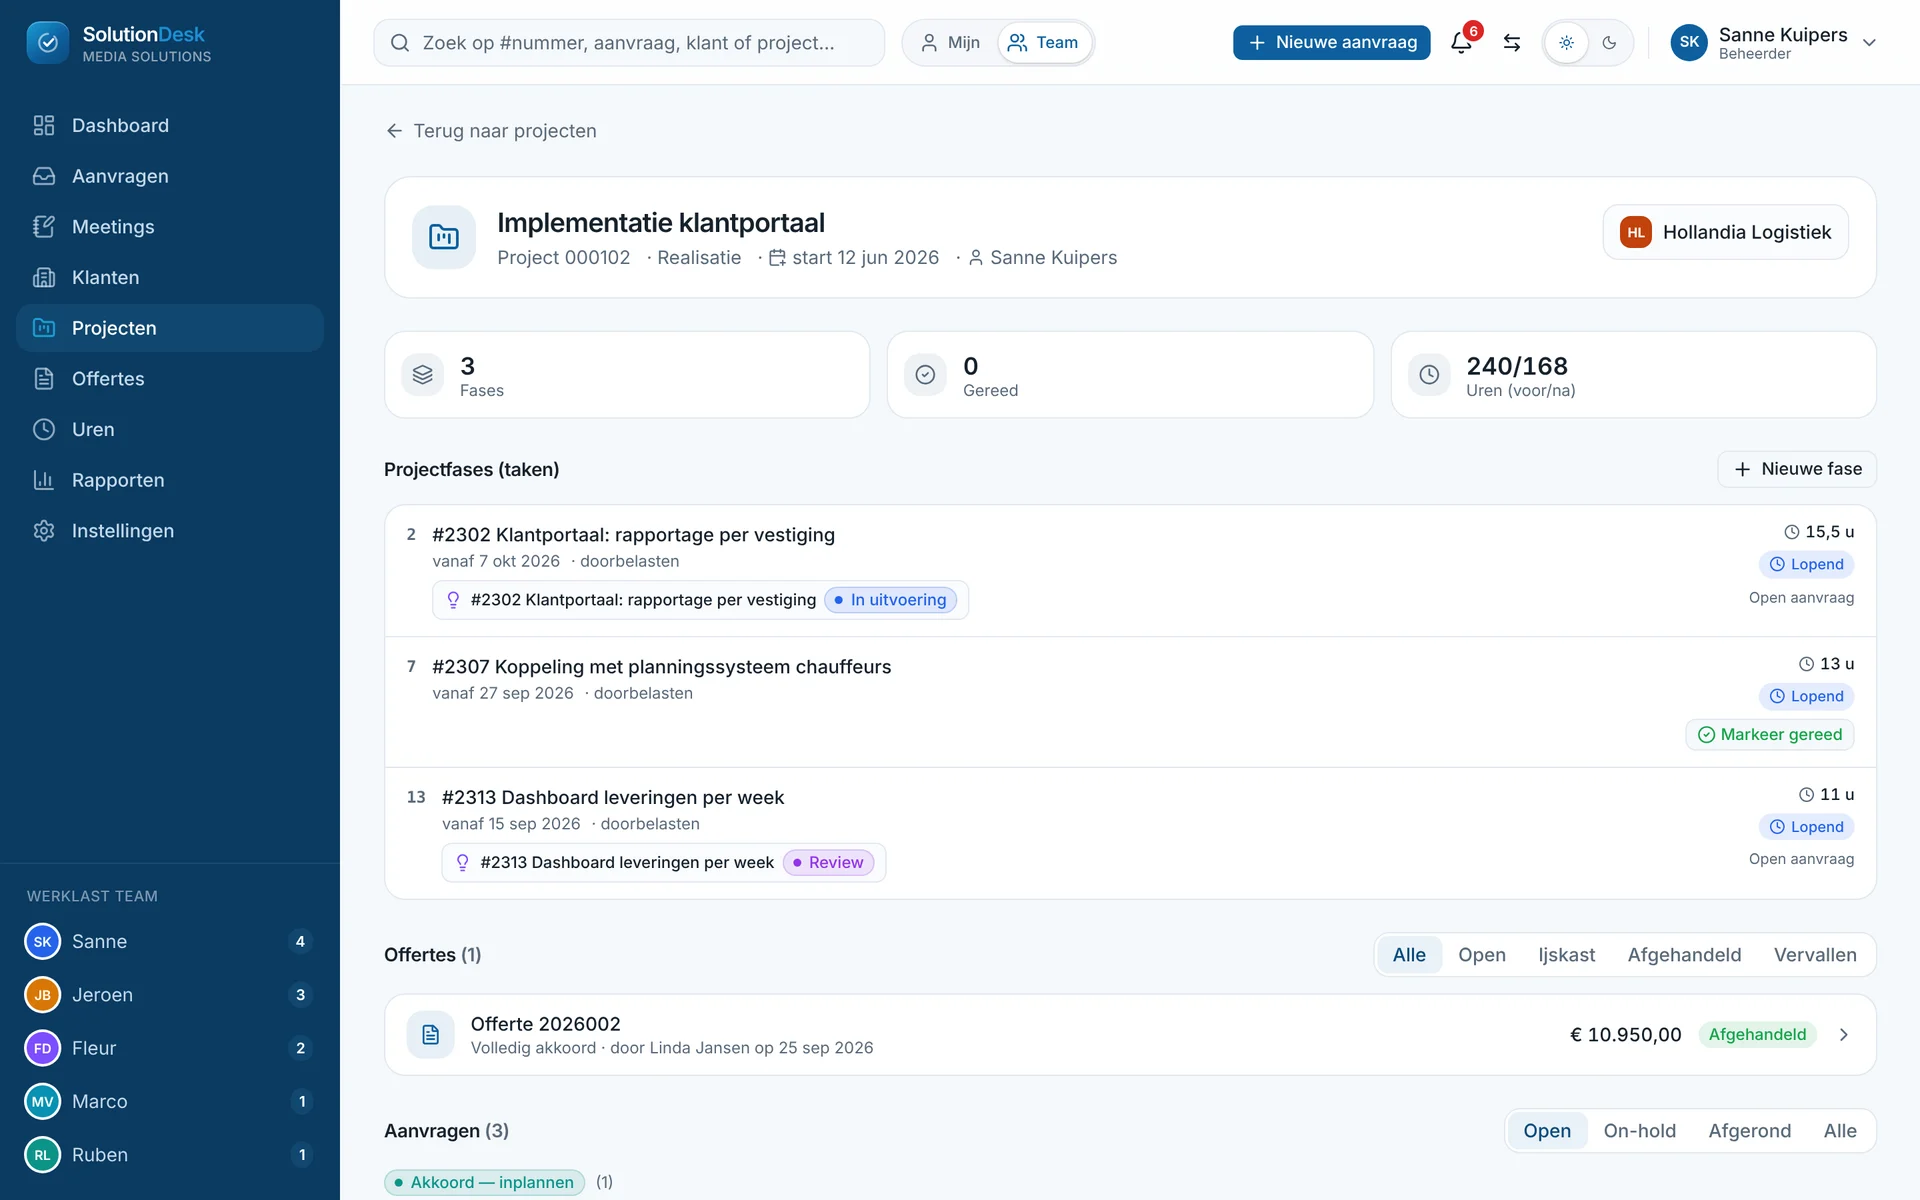This screenshot has height=1200, width=1920.
Task: Open the Hollandia Logistiek client chip
Action: click(x=1725, y=232)
